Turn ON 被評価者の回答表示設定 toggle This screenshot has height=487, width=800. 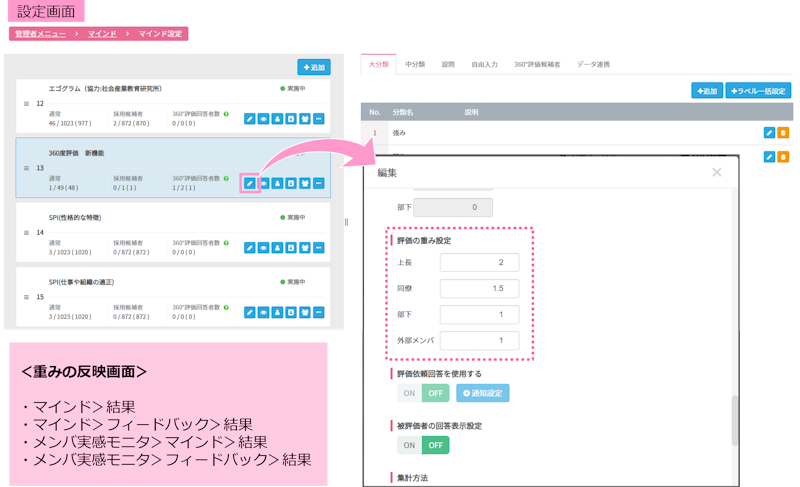409,445
